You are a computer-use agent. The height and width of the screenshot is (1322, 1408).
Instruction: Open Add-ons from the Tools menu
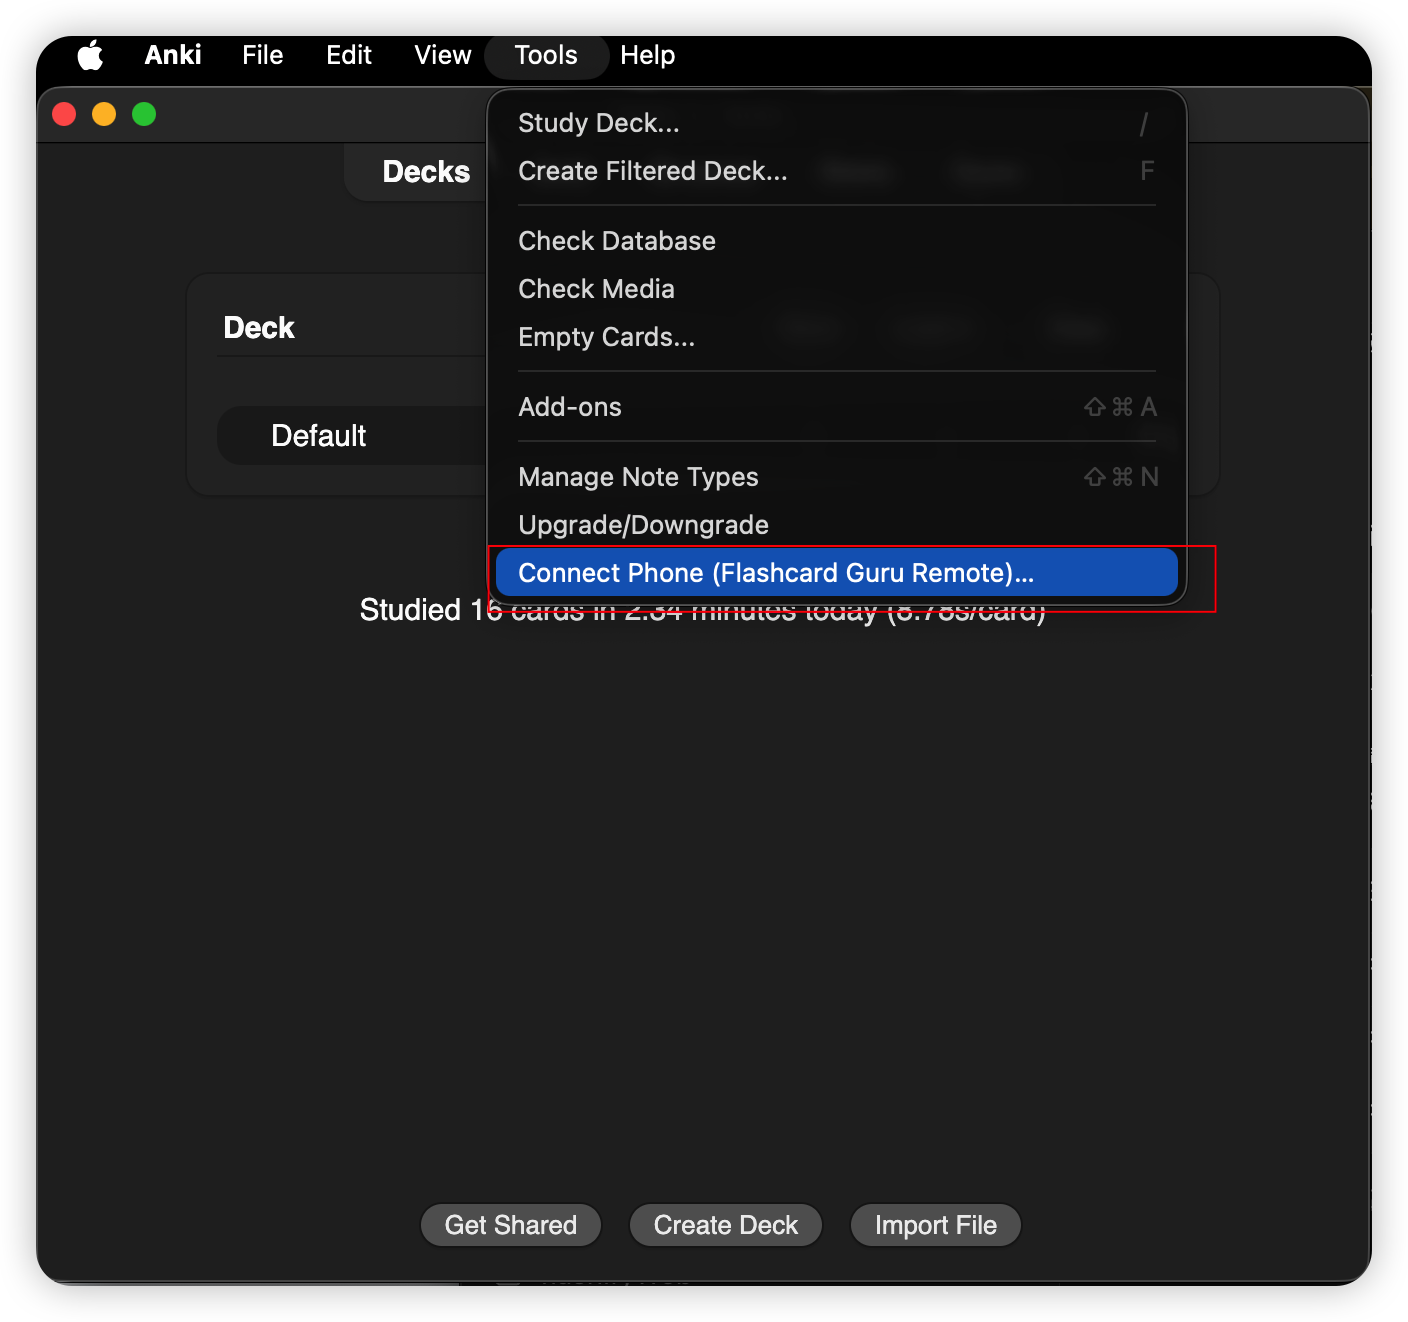pyautogui.click(x=837, y=407)
